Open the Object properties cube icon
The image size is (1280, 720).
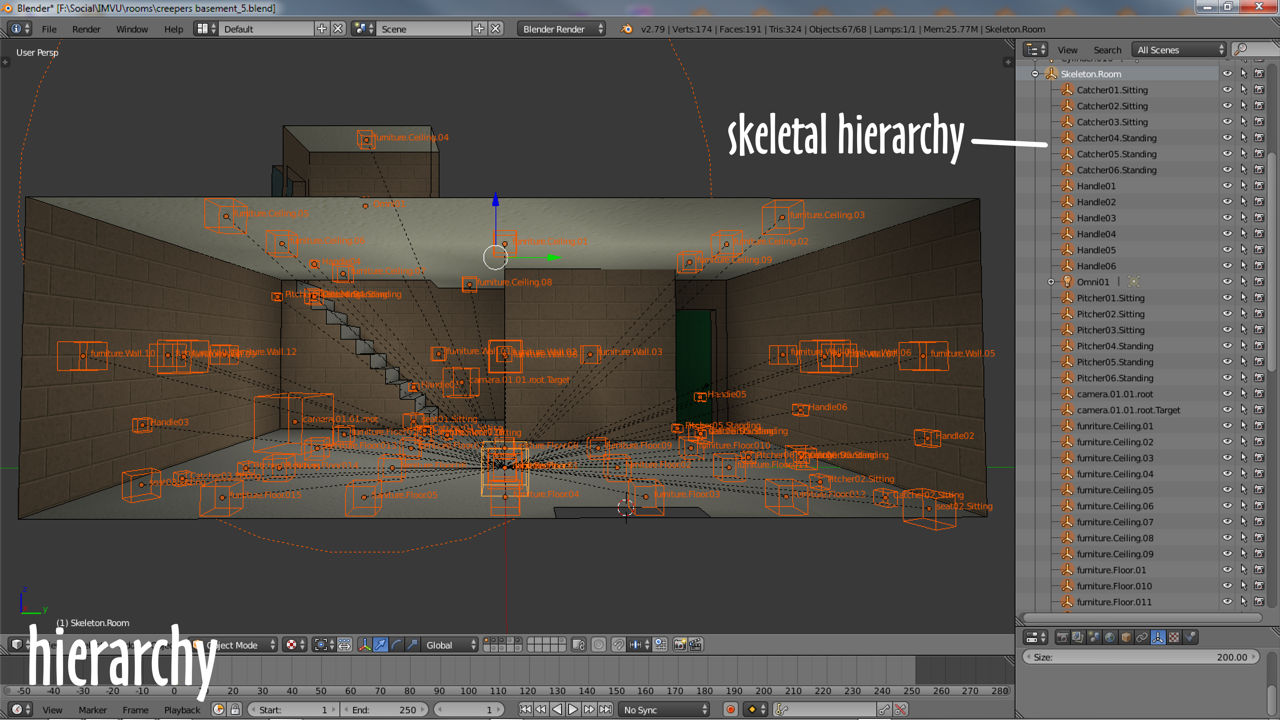point(1127,637)
